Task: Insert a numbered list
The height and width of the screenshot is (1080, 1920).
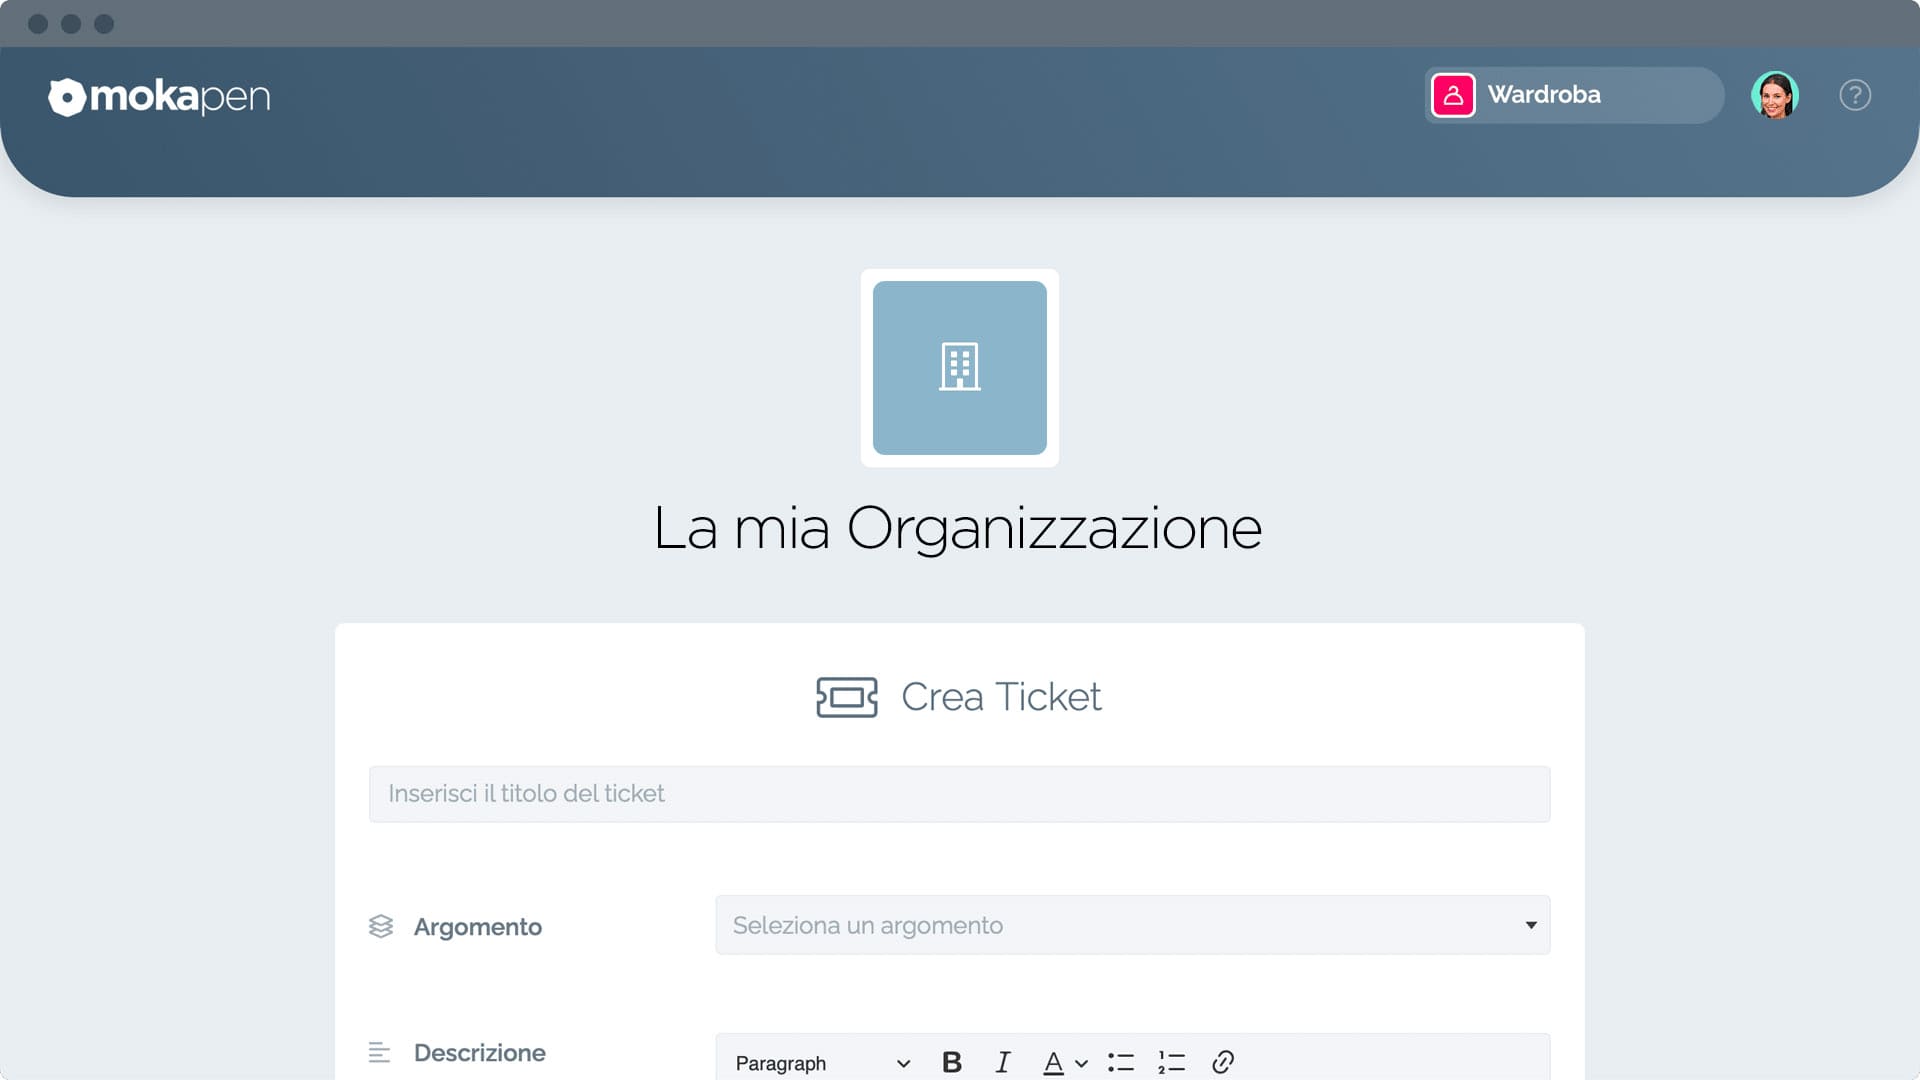Action: [x=1170, y=1062]
